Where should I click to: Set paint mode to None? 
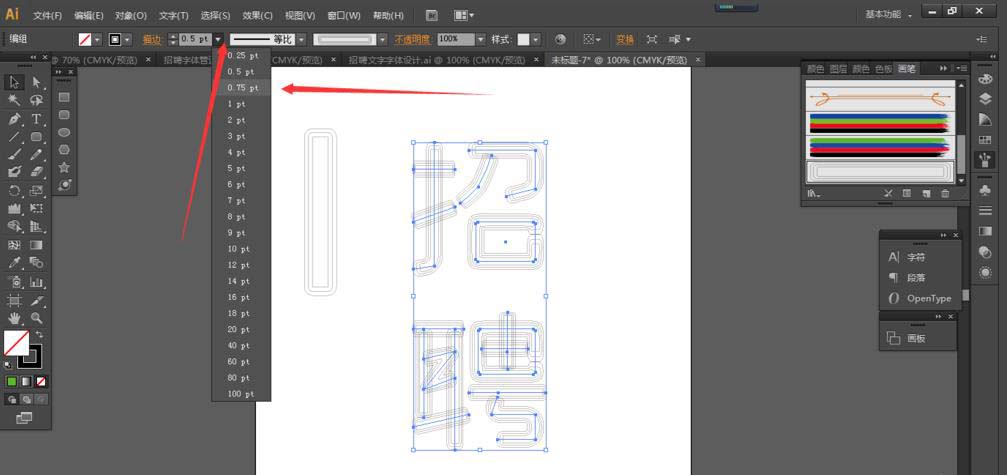click(41, 381)
